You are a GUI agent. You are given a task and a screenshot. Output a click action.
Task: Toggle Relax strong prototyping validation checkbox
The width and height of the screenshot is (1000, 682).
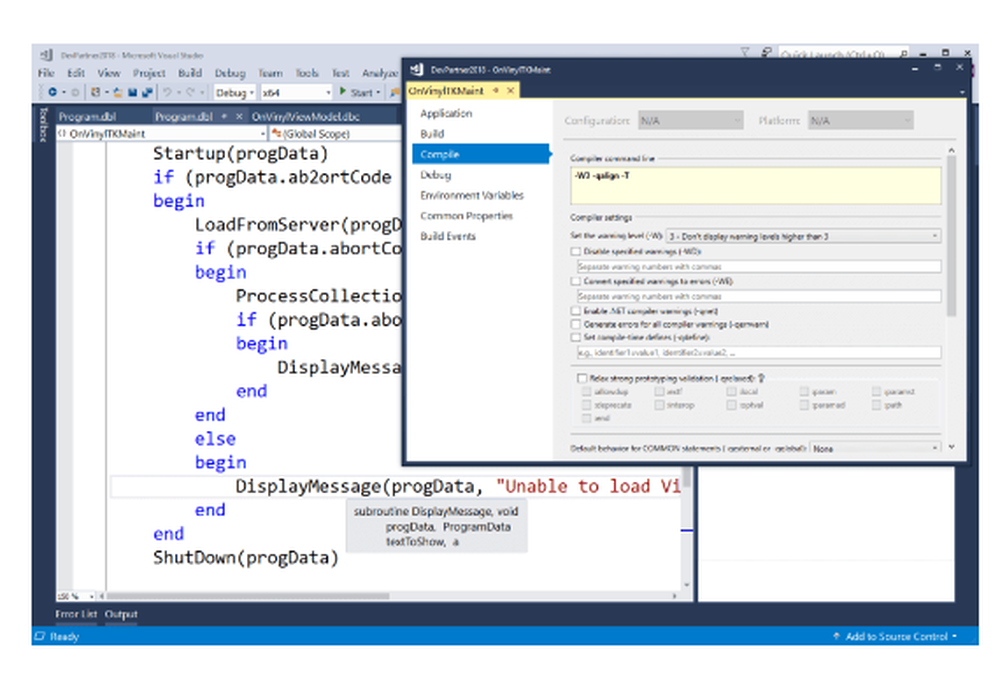pos(582,378)
